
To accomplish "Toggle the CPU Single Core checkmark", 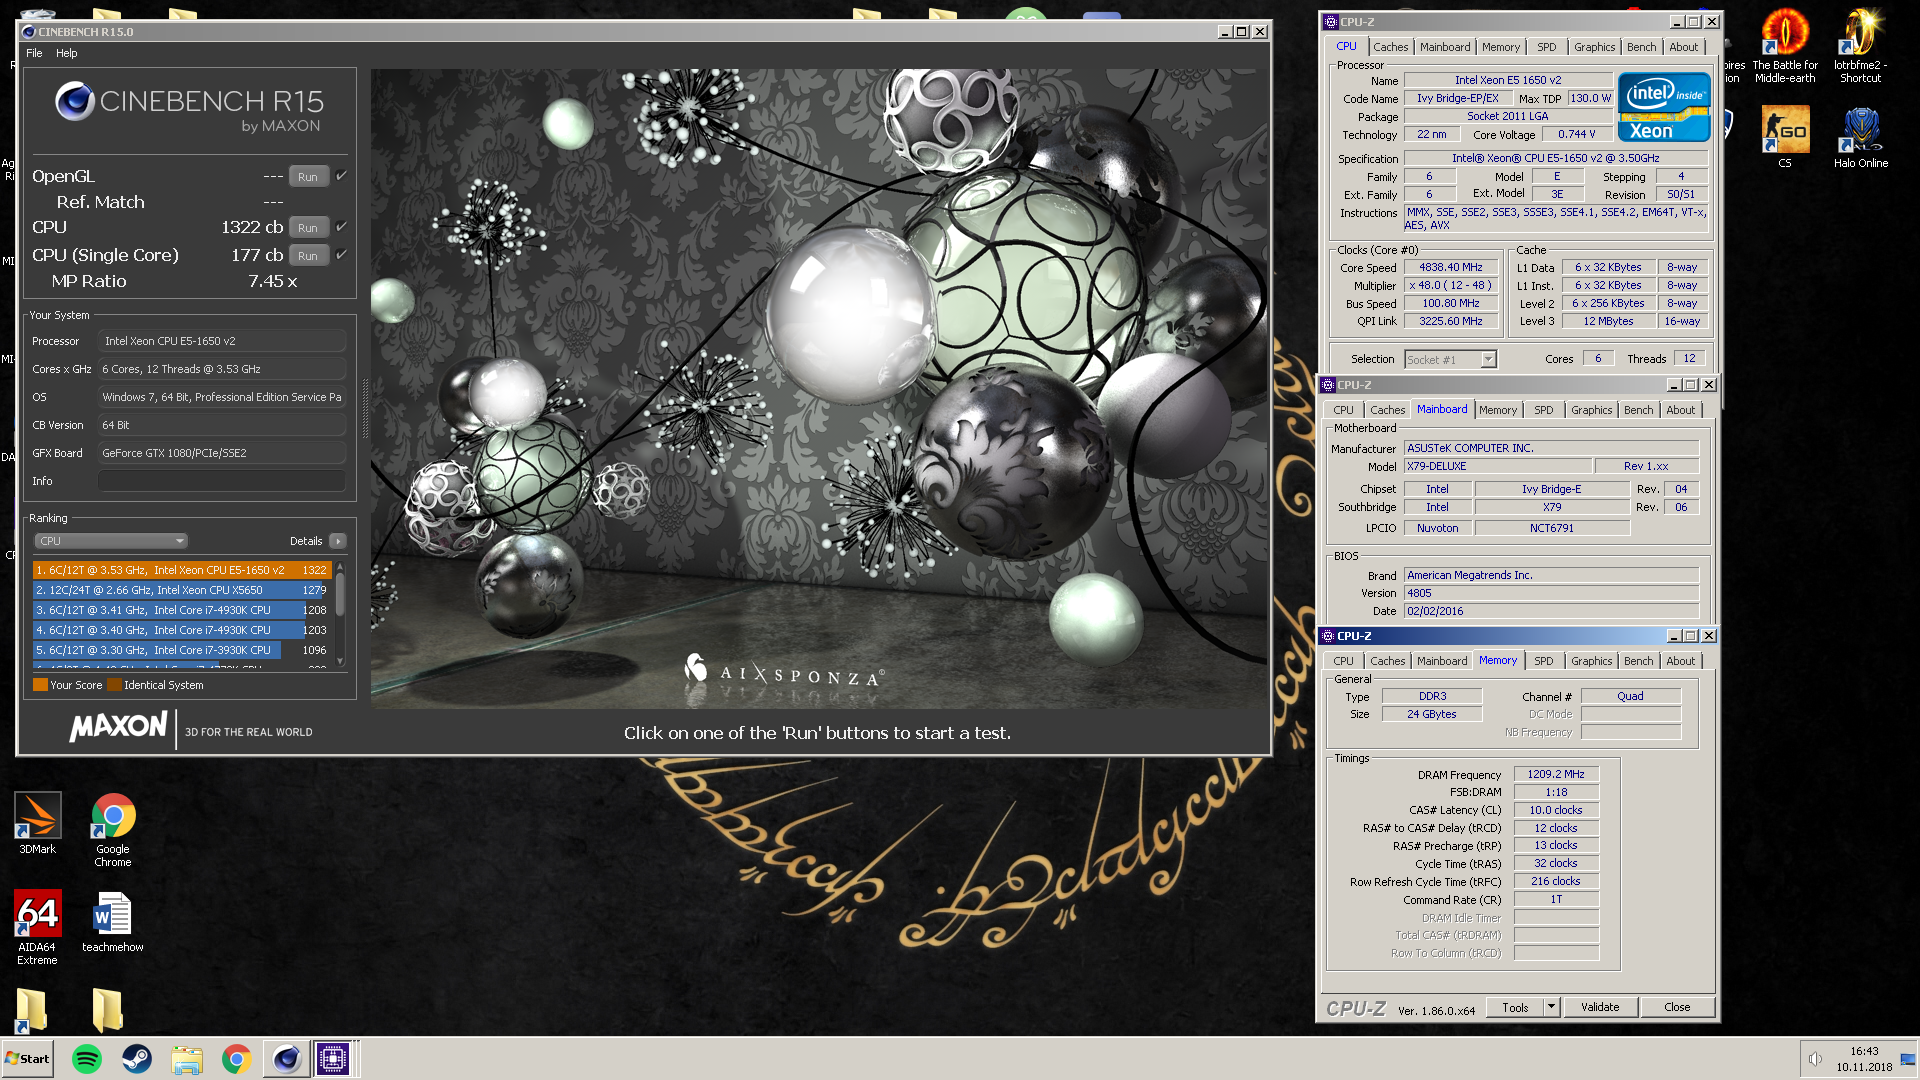I will [x=341, y=255].
